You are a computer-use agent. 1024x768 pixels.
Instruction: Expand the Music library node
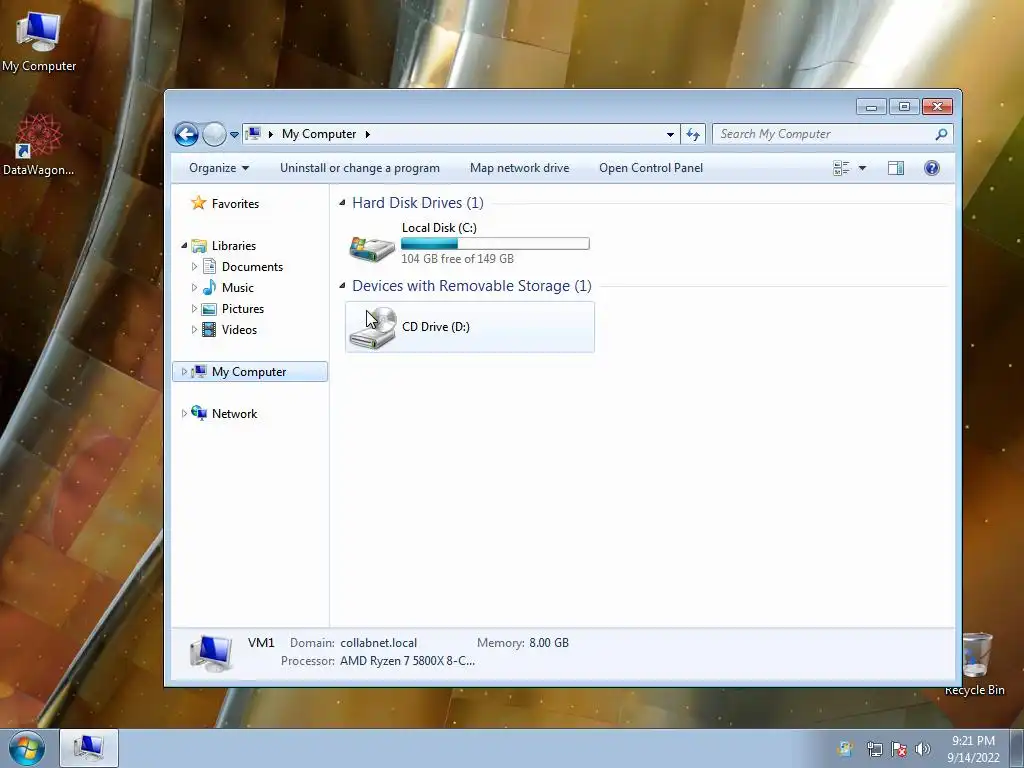[194, 287]
